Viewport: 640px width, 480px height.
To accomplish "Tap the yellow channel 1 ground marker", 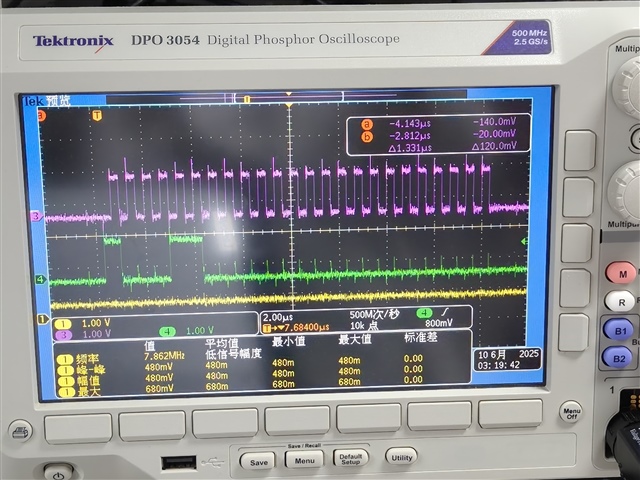I will pos(43,319).
